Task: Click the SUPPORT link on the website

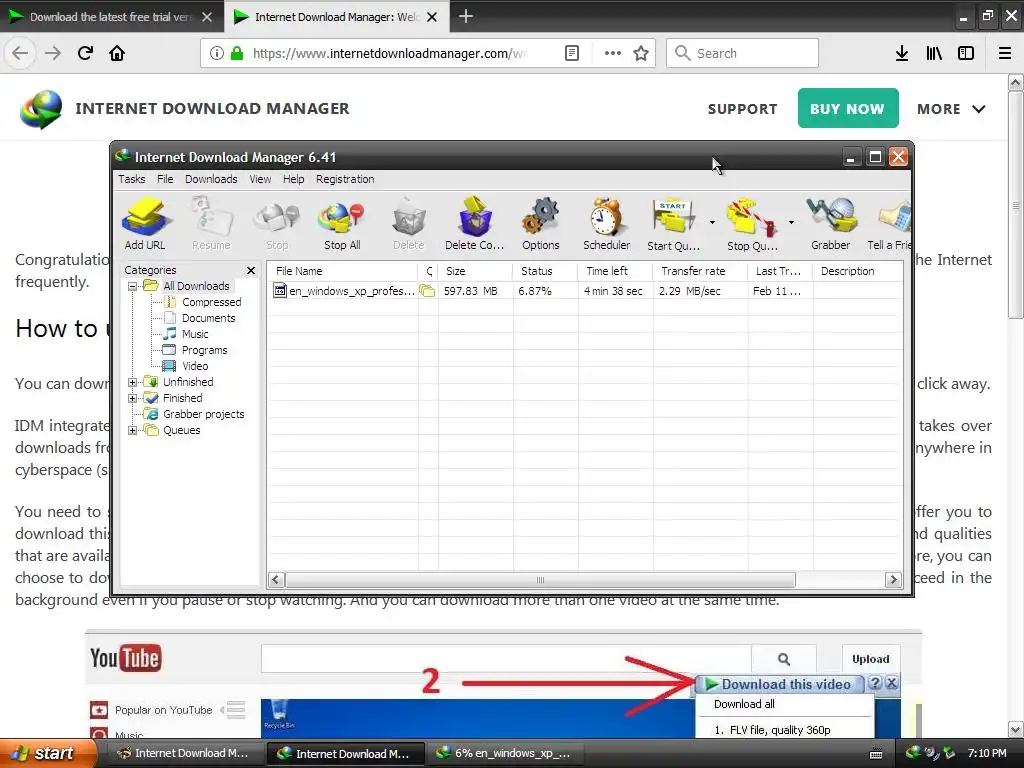Action: (x=743, y=109)
